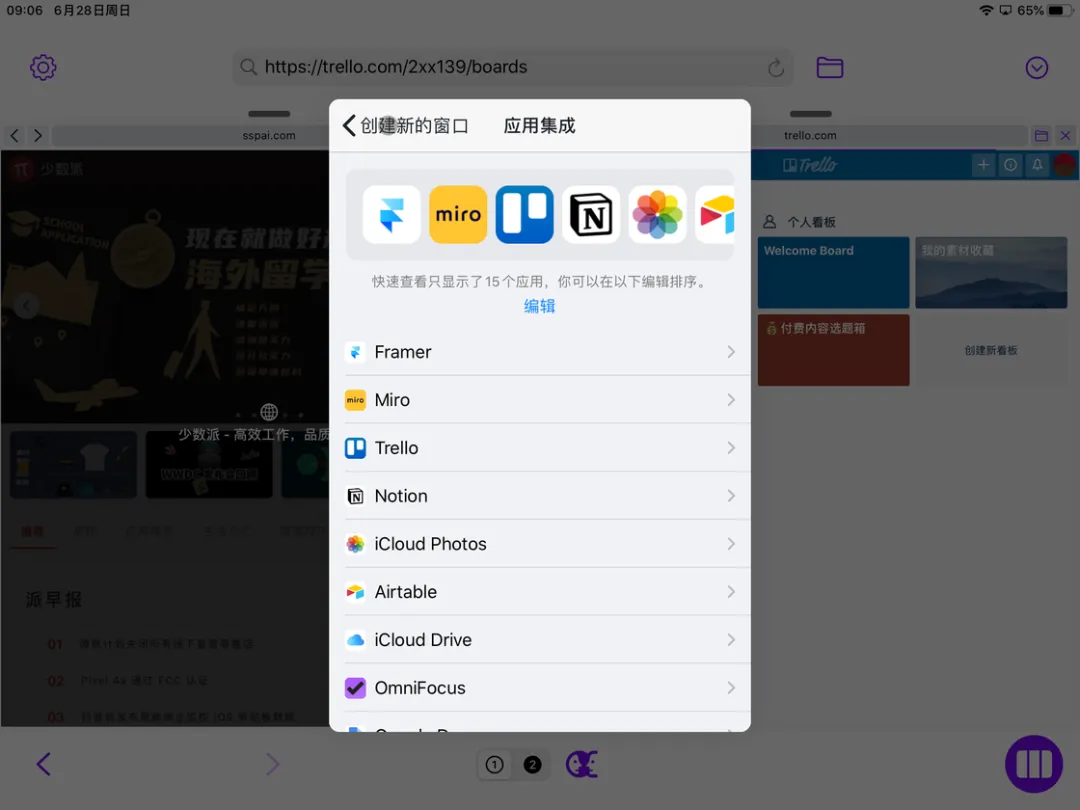Go back in sspai.com pane
The height and width of the screenshot is (810, 1080).
[x=14, y=136]
